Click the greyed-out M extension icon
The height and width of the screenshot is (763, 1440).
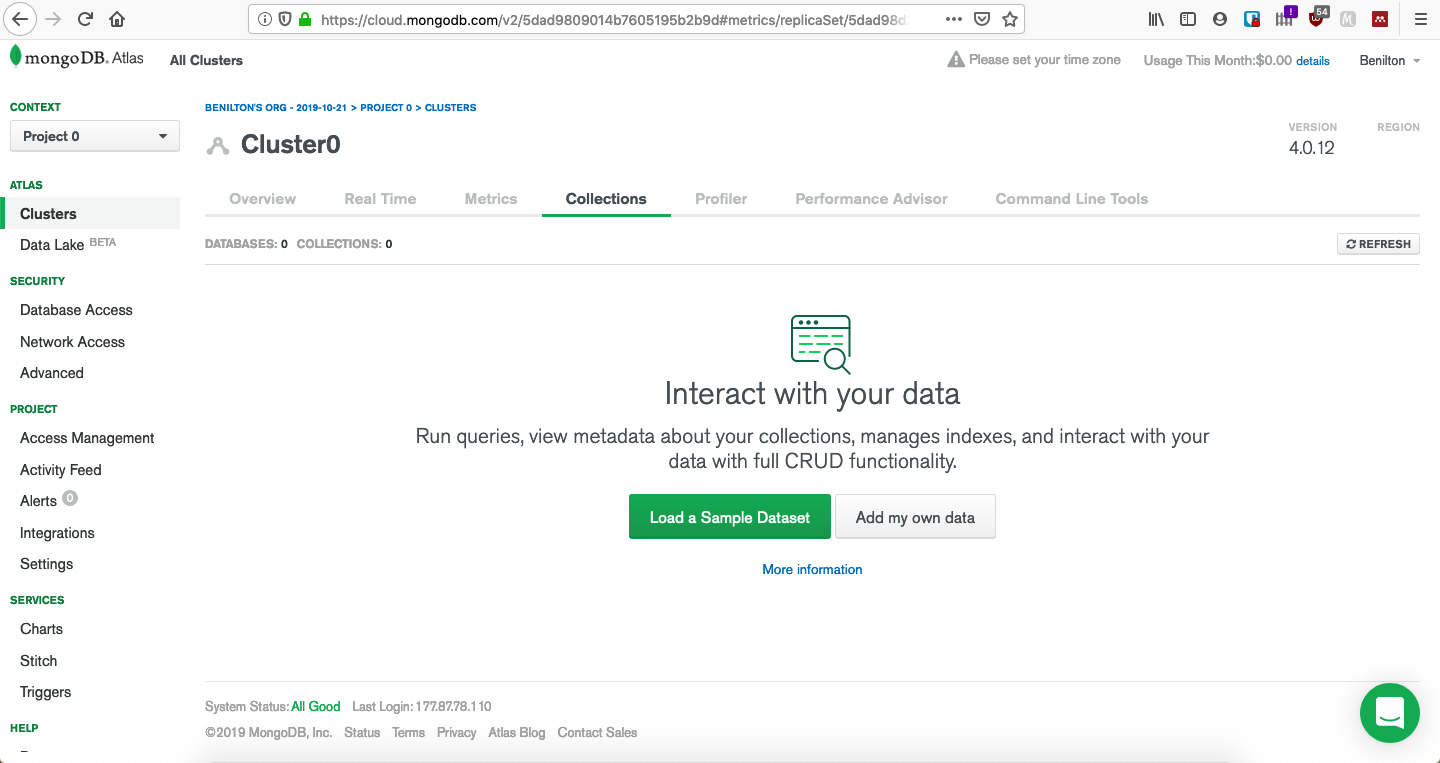point(1348,19)
